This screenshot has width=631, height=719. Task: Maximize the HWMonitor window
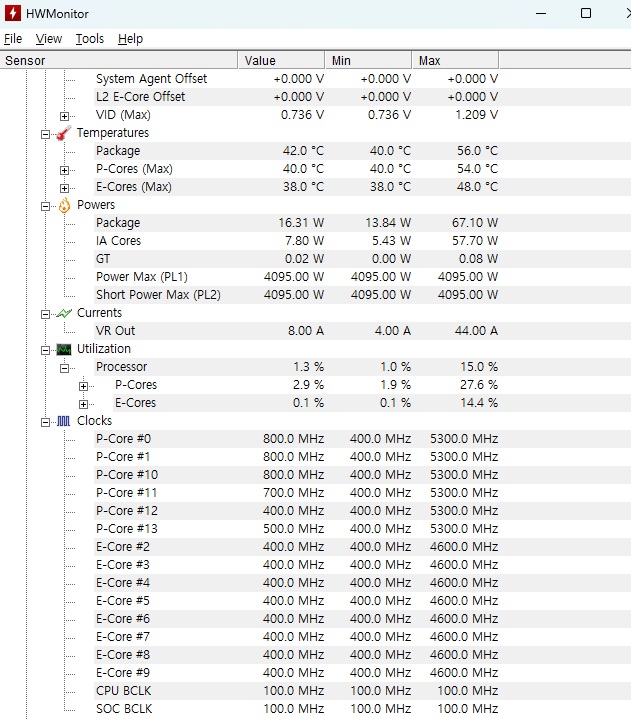point(586,13)
